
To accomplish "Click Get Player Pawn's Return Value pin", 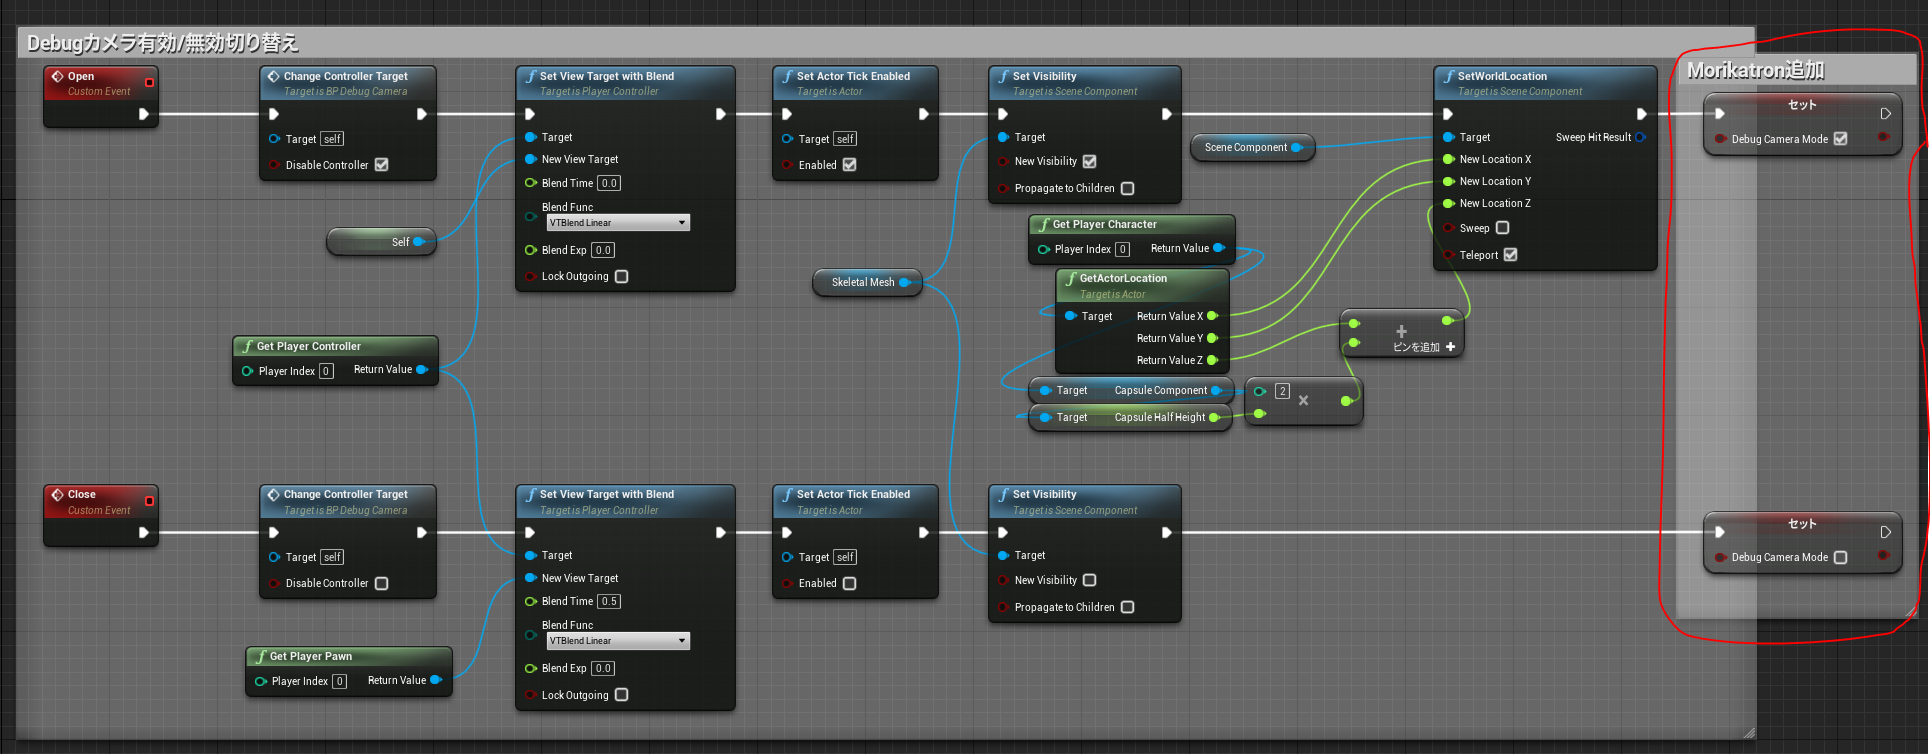I will point(436,680).
